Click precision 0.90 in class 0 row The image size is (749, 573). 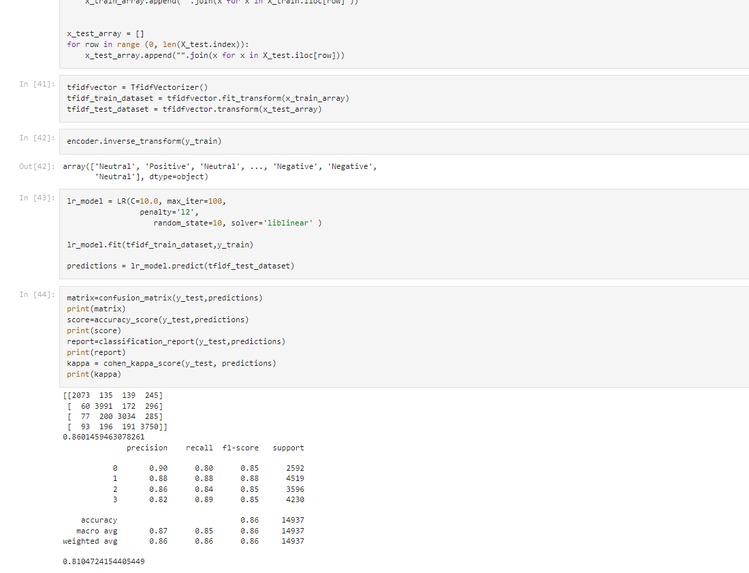click(x=158, y=468)
